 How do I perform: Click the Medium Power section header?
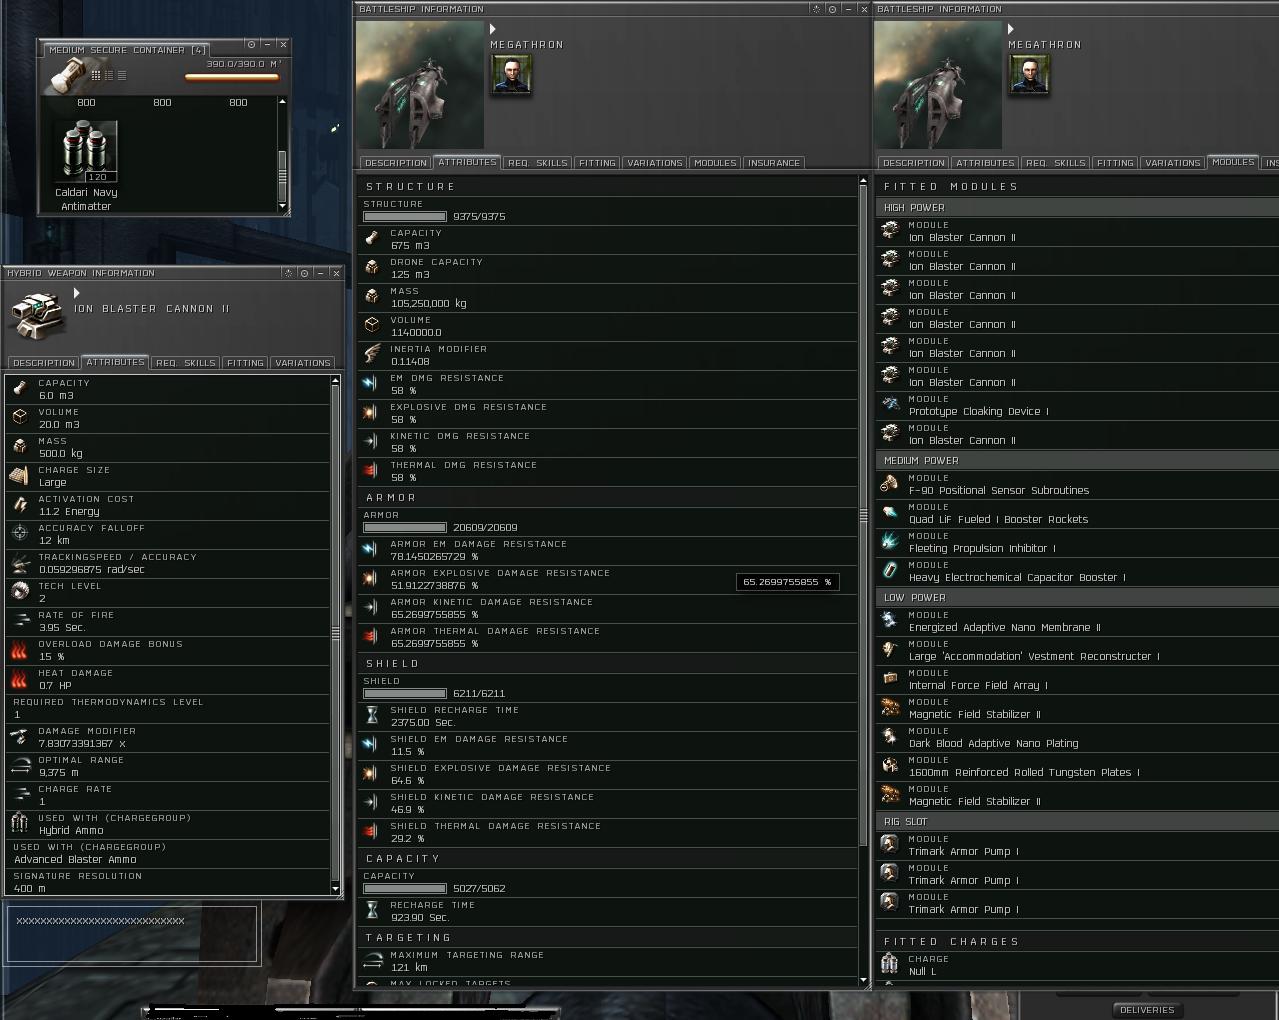(x=1077, y=460)
